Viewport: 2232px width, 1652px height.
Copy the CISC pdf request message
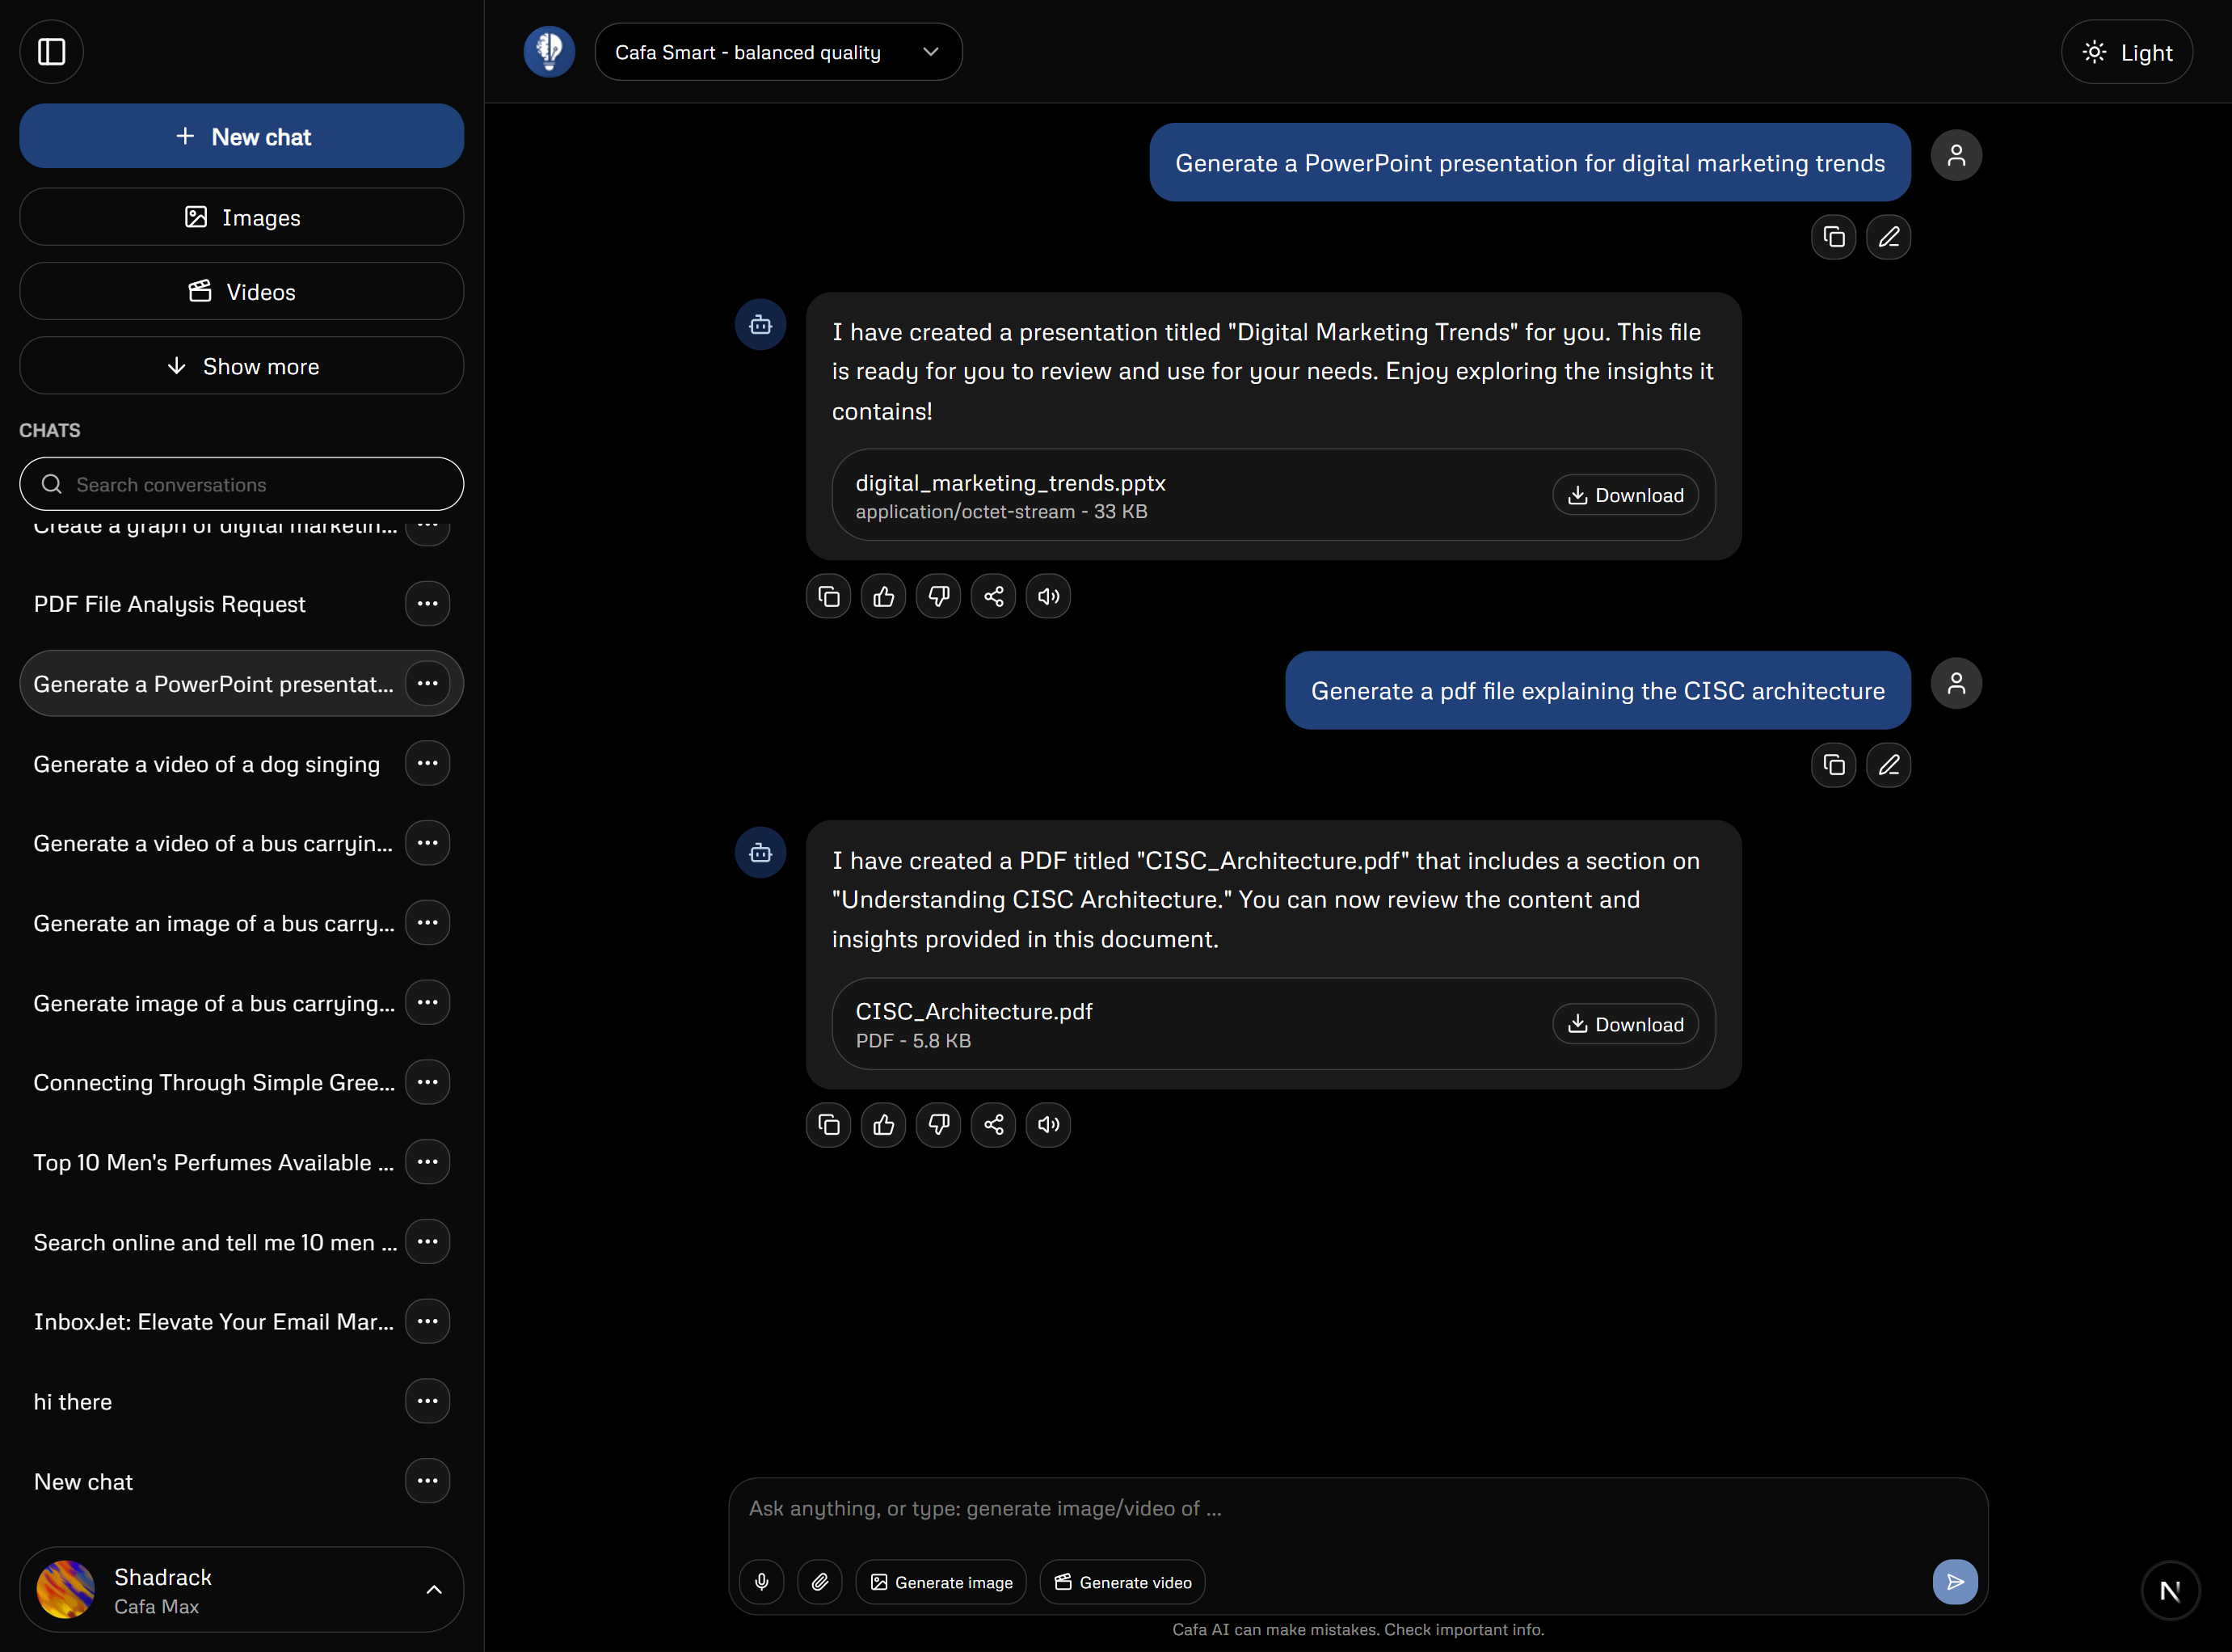tap(1833, 765)
